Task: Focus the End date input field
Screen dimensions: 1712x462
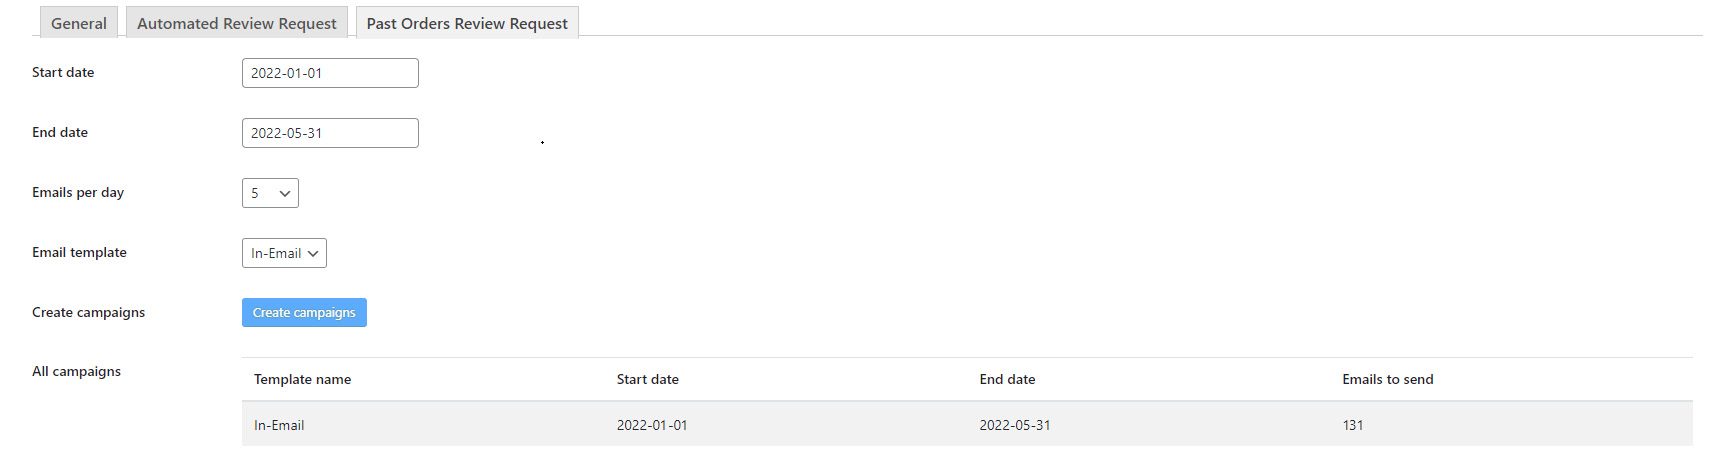Action: tap(330, 133)
